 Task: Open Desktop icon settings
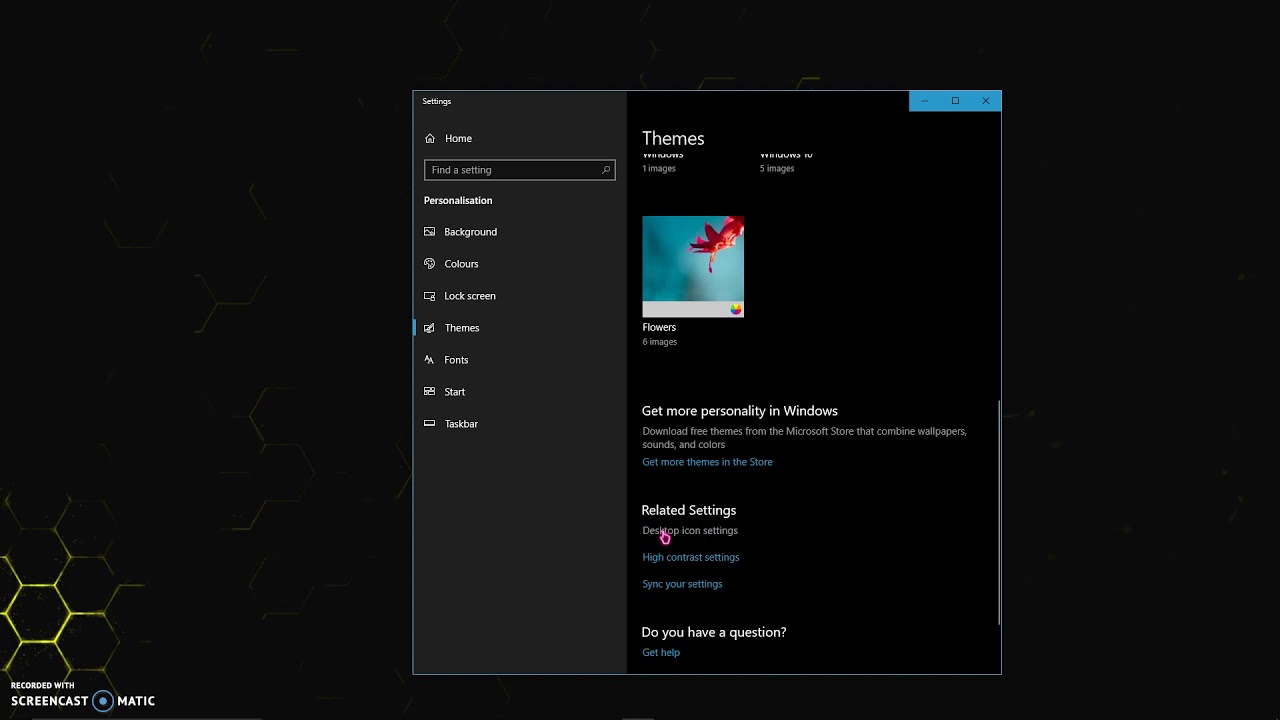690,530
